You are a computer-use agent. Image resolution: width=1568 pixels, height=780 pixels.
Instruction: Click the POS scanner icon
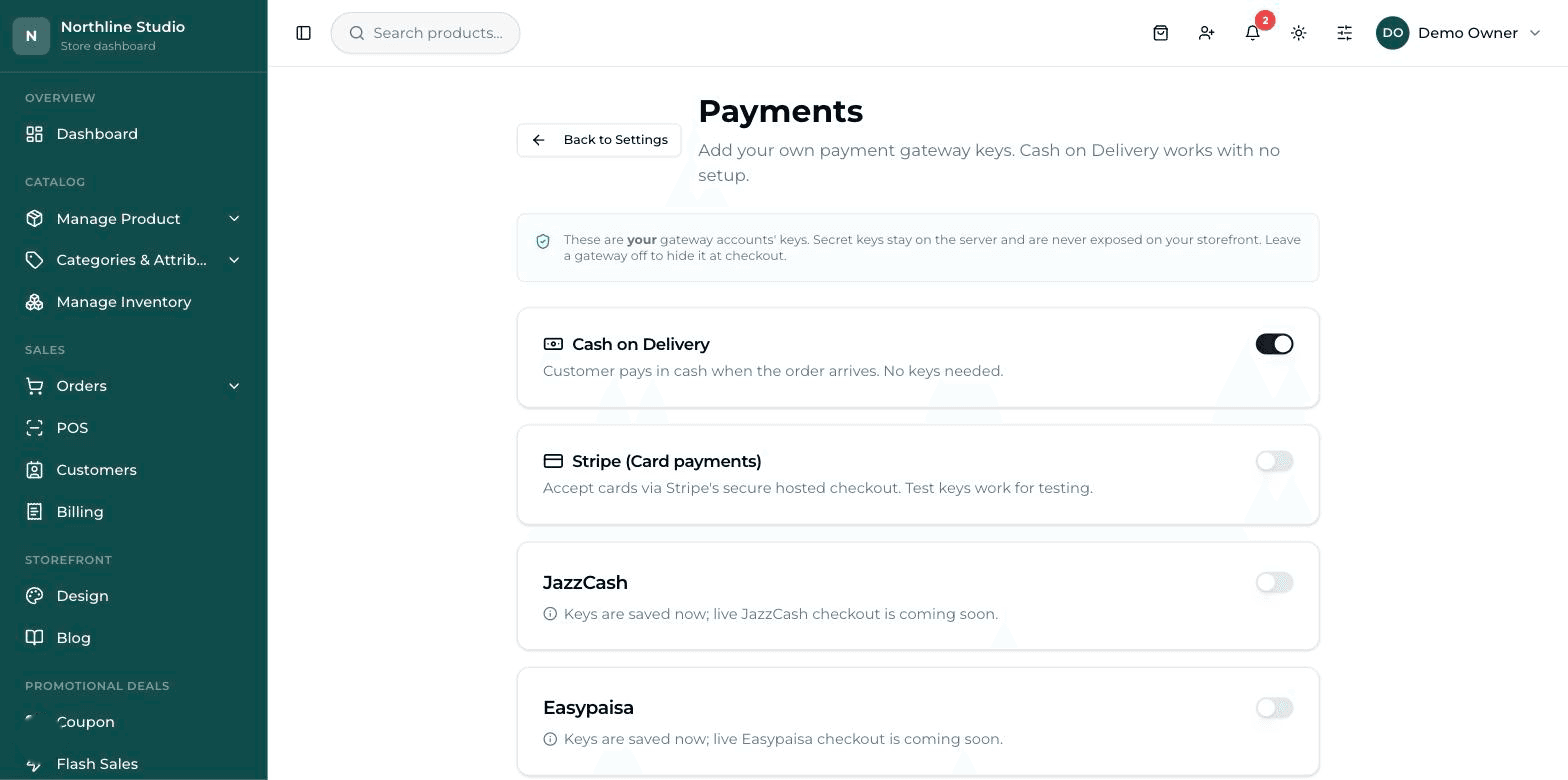(x=35, y=428)
